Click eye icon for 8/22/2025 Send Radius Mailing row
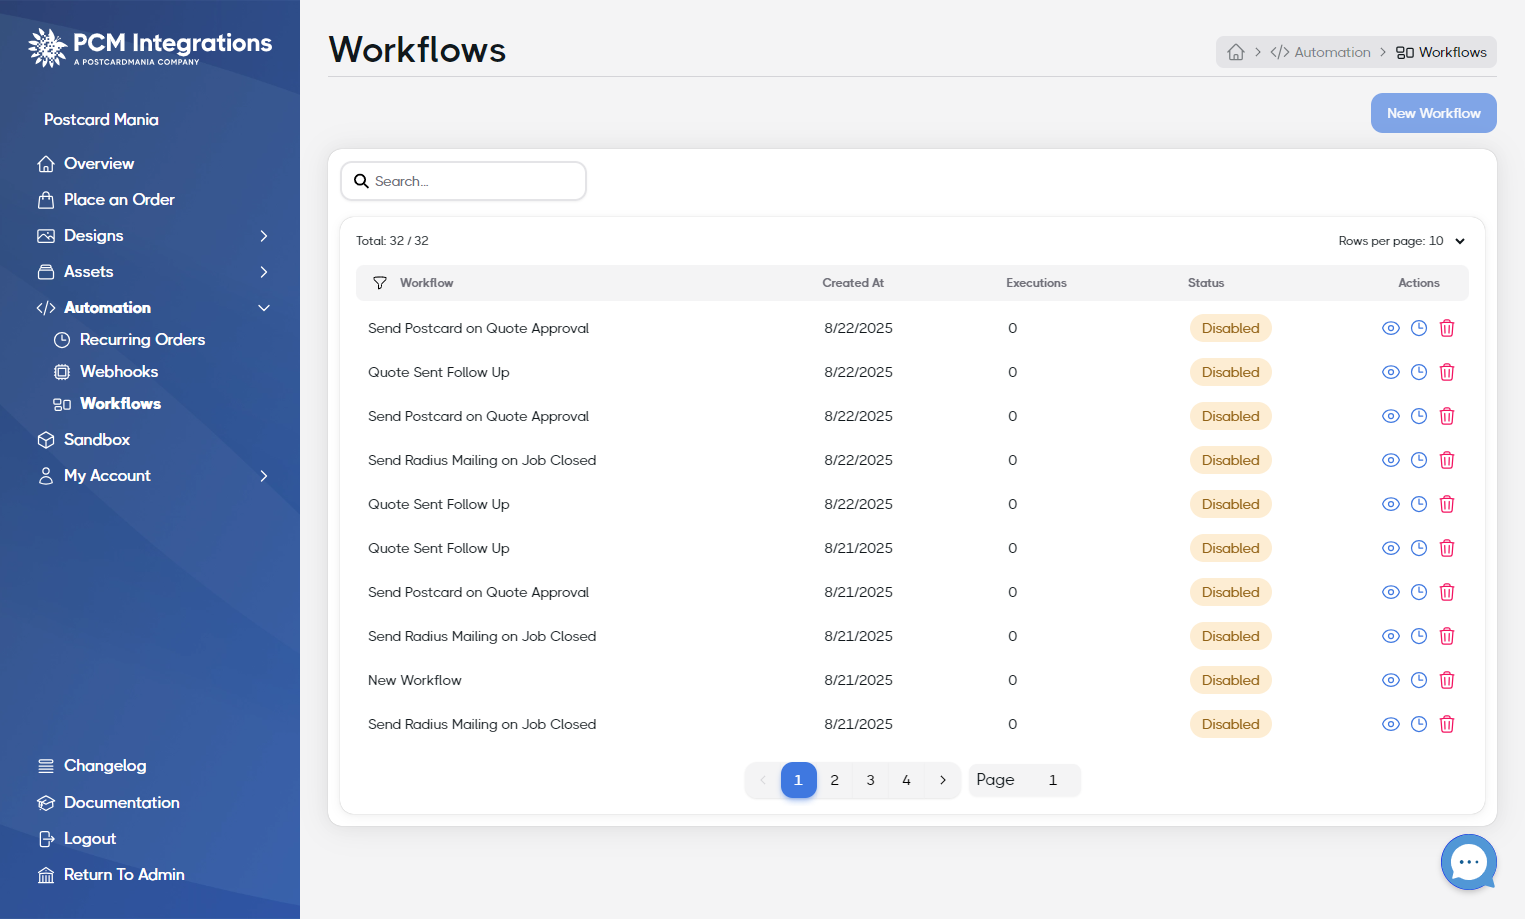The image size is (1525, 919). pyautogui.click(x=1390, y=460)
